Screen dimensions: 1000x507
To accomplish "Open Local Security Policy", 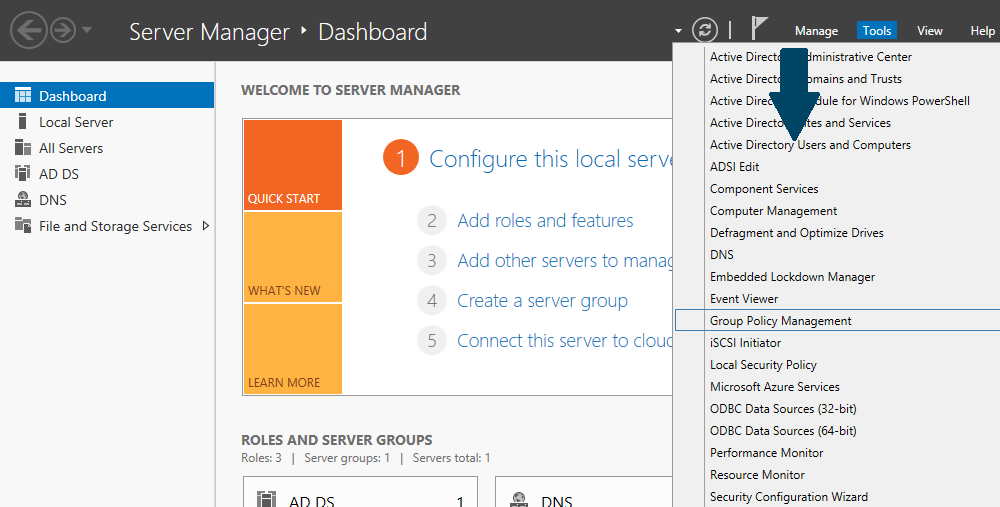I will point(763,365).
